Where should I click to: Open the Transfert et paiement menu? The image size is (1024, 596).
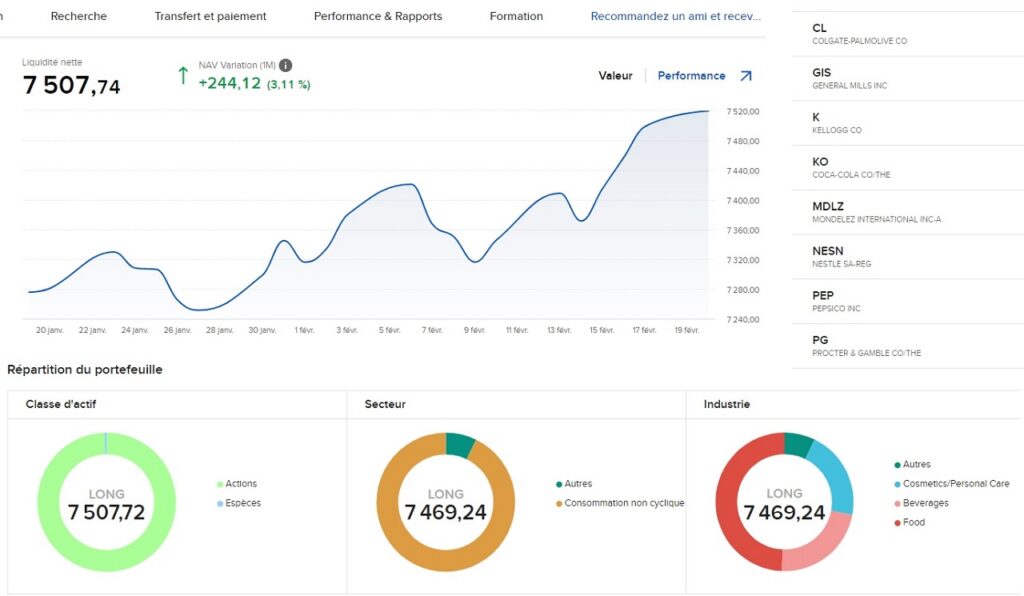pos(210,16)
